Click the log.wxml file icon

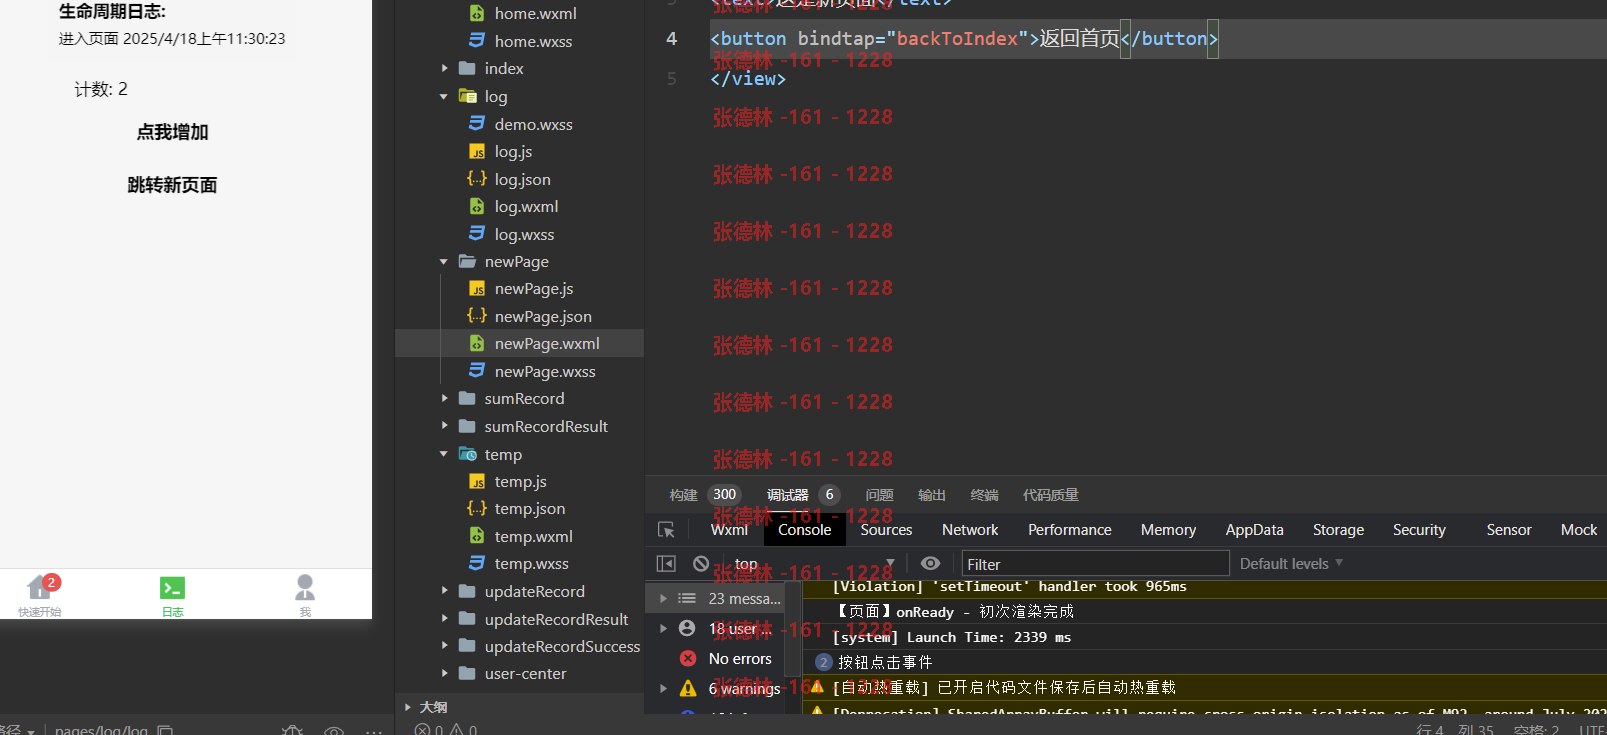coord(477,206)
